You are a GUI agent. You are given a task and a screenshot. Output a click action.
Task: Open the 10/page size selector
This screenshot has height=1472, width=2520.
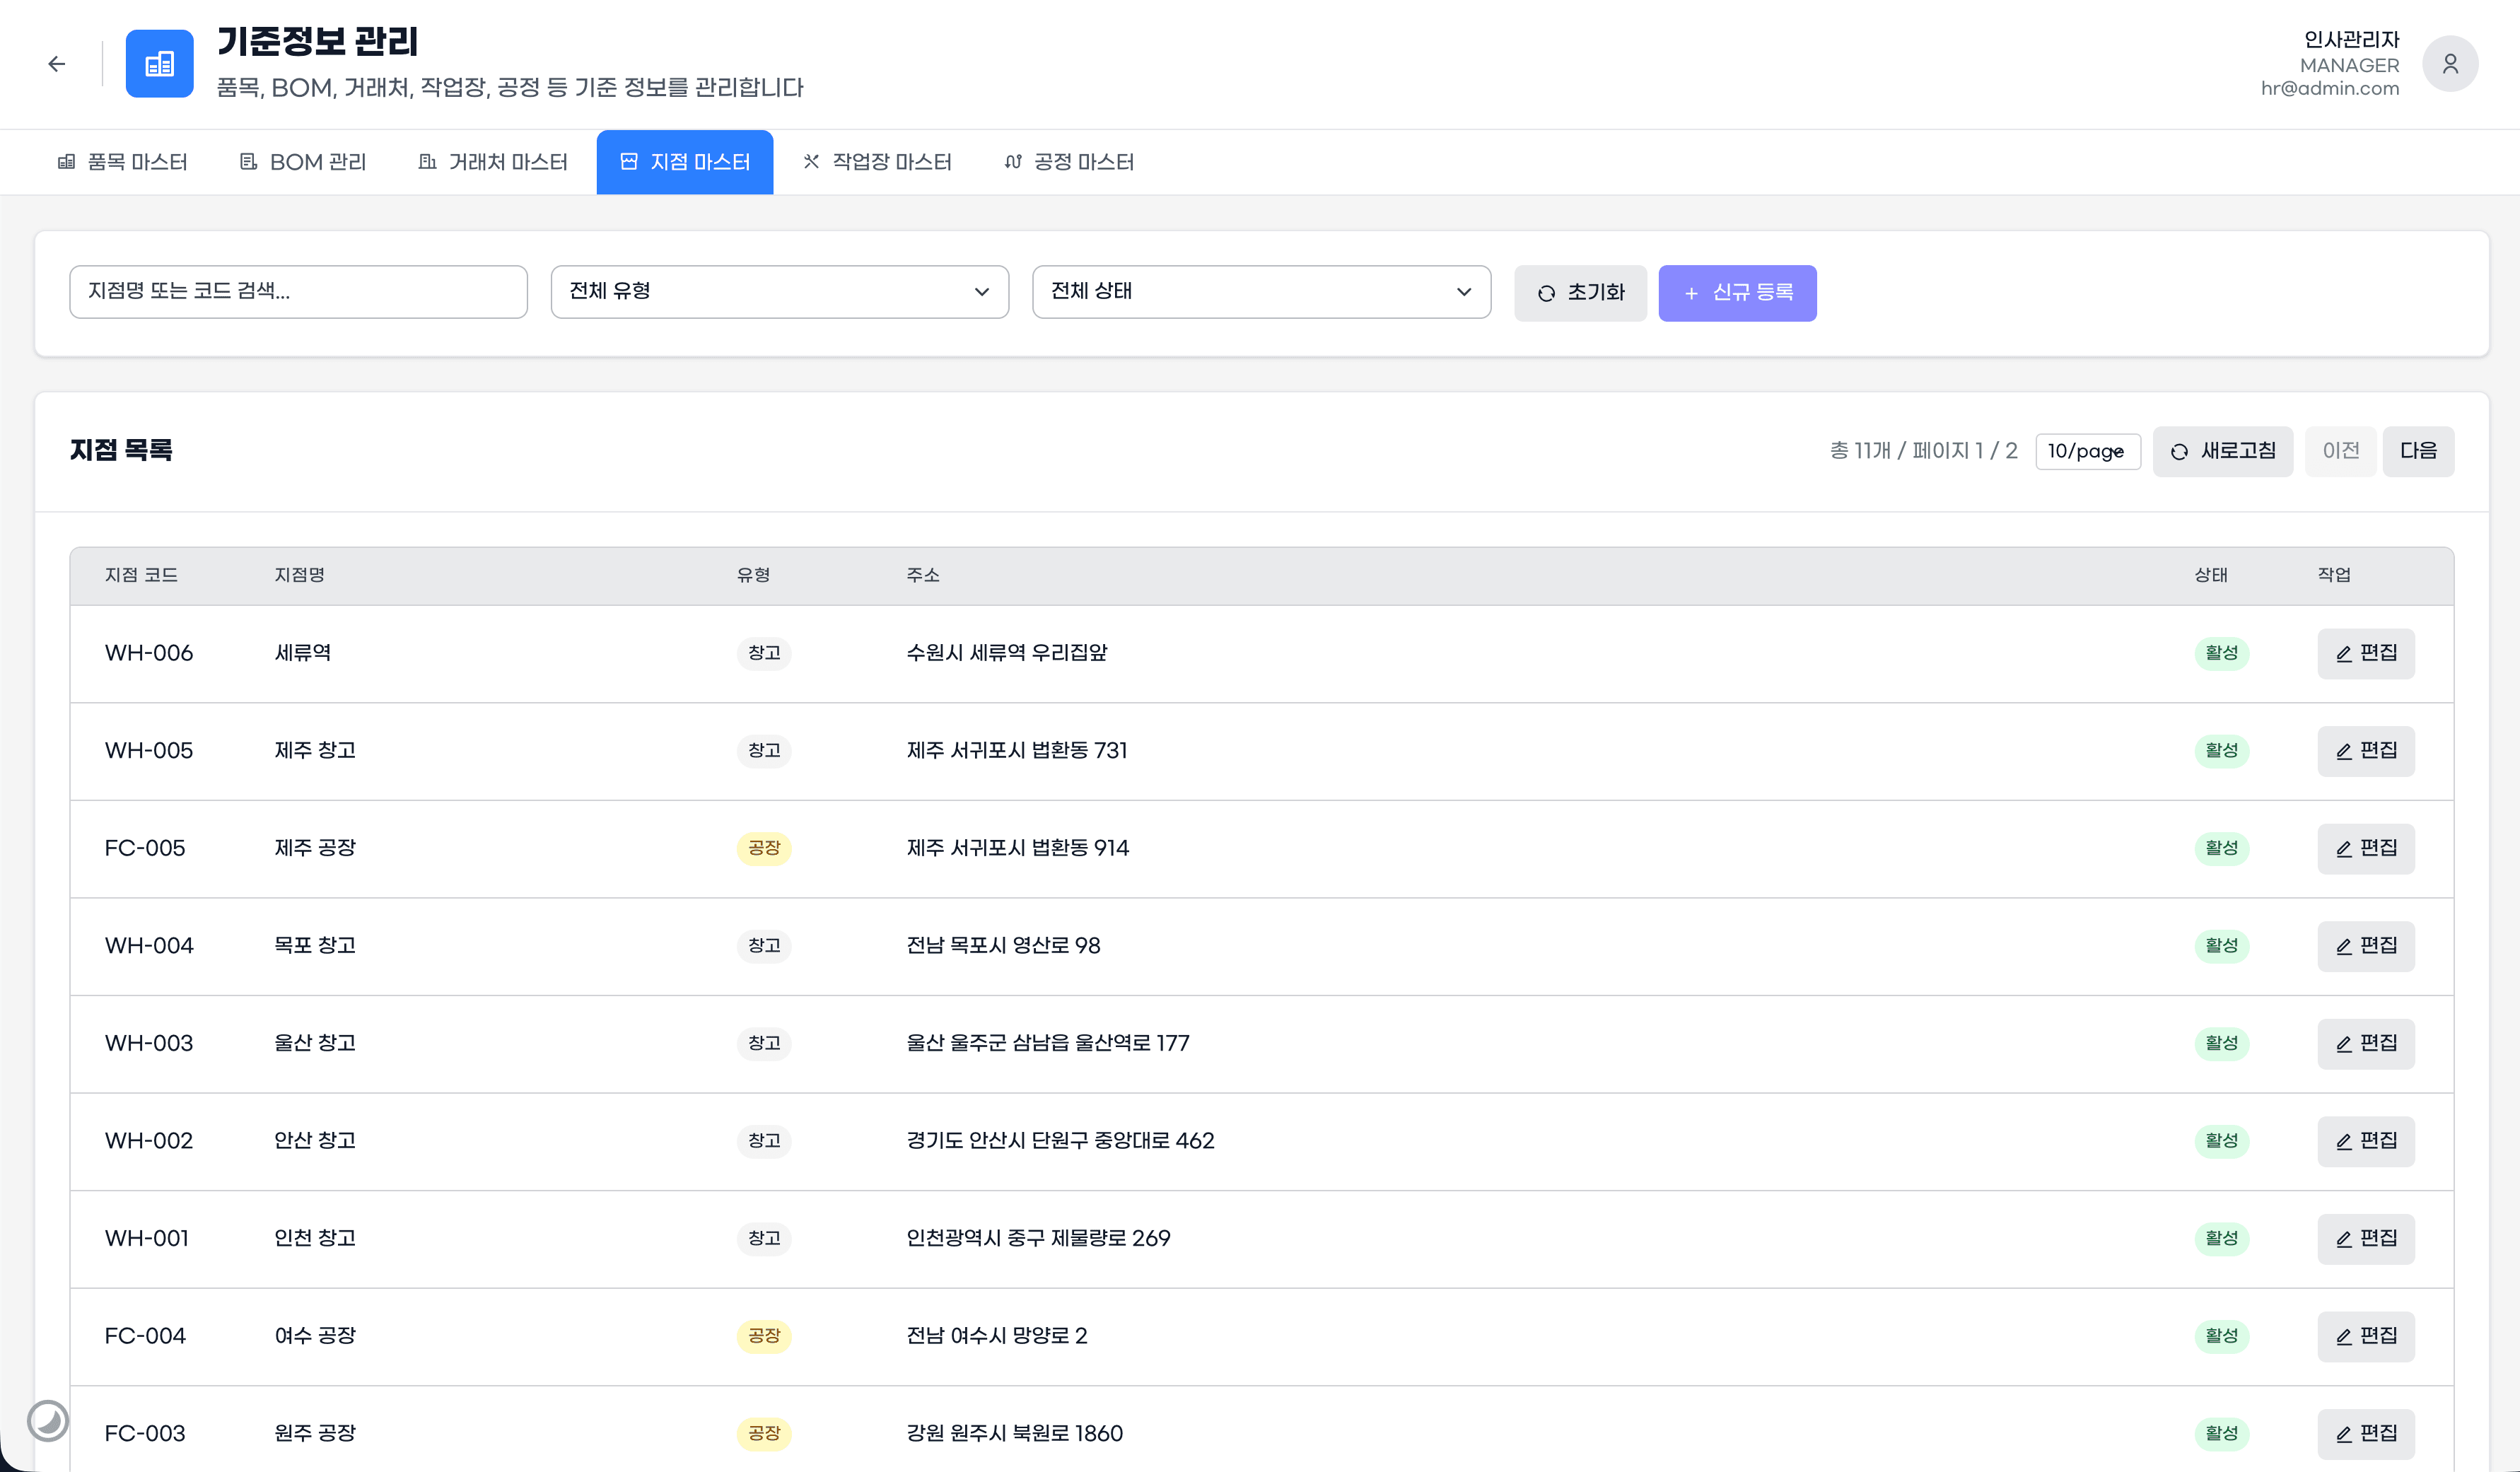2087,451
